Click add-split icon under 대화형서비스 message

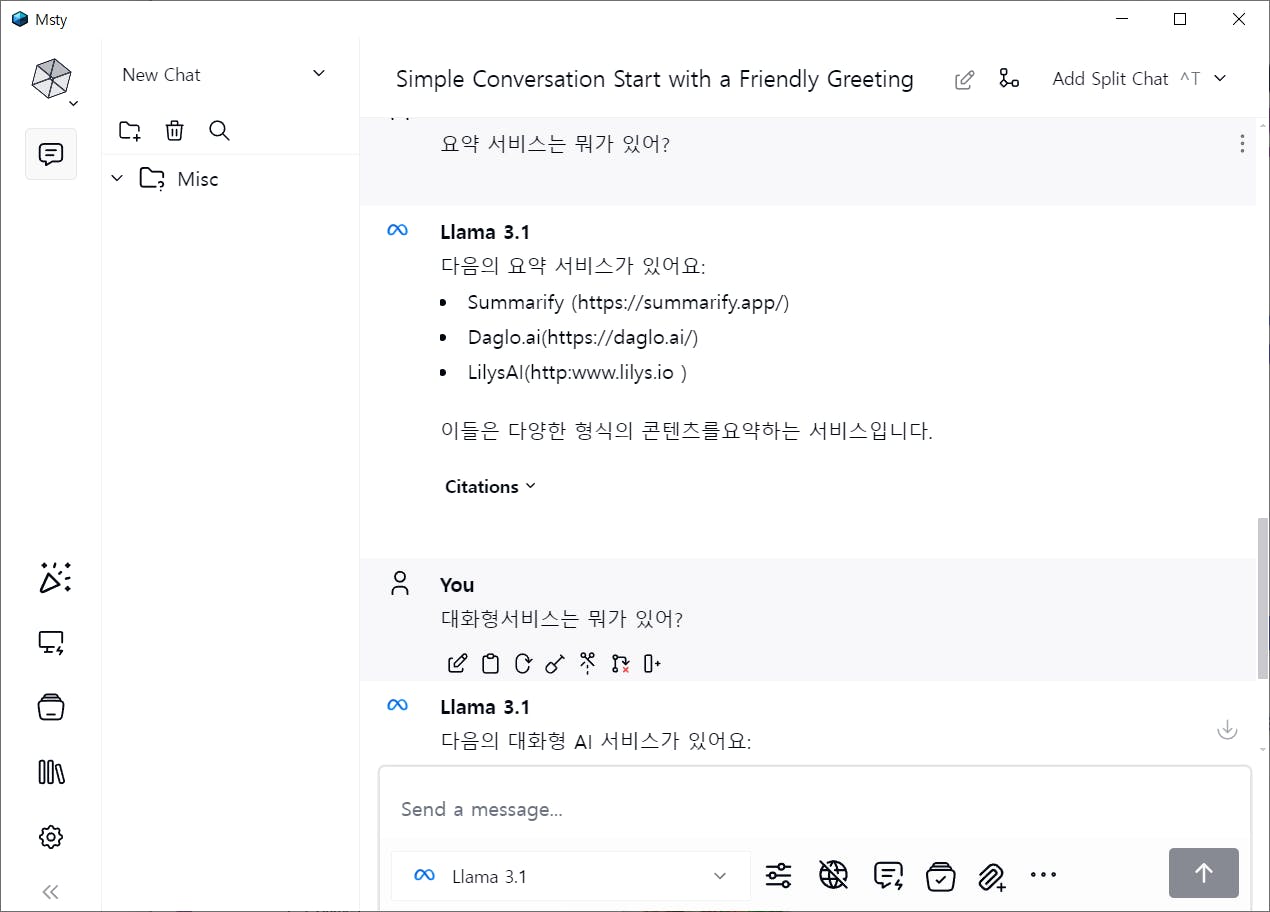pyautogui.click(x=653, y=663)
